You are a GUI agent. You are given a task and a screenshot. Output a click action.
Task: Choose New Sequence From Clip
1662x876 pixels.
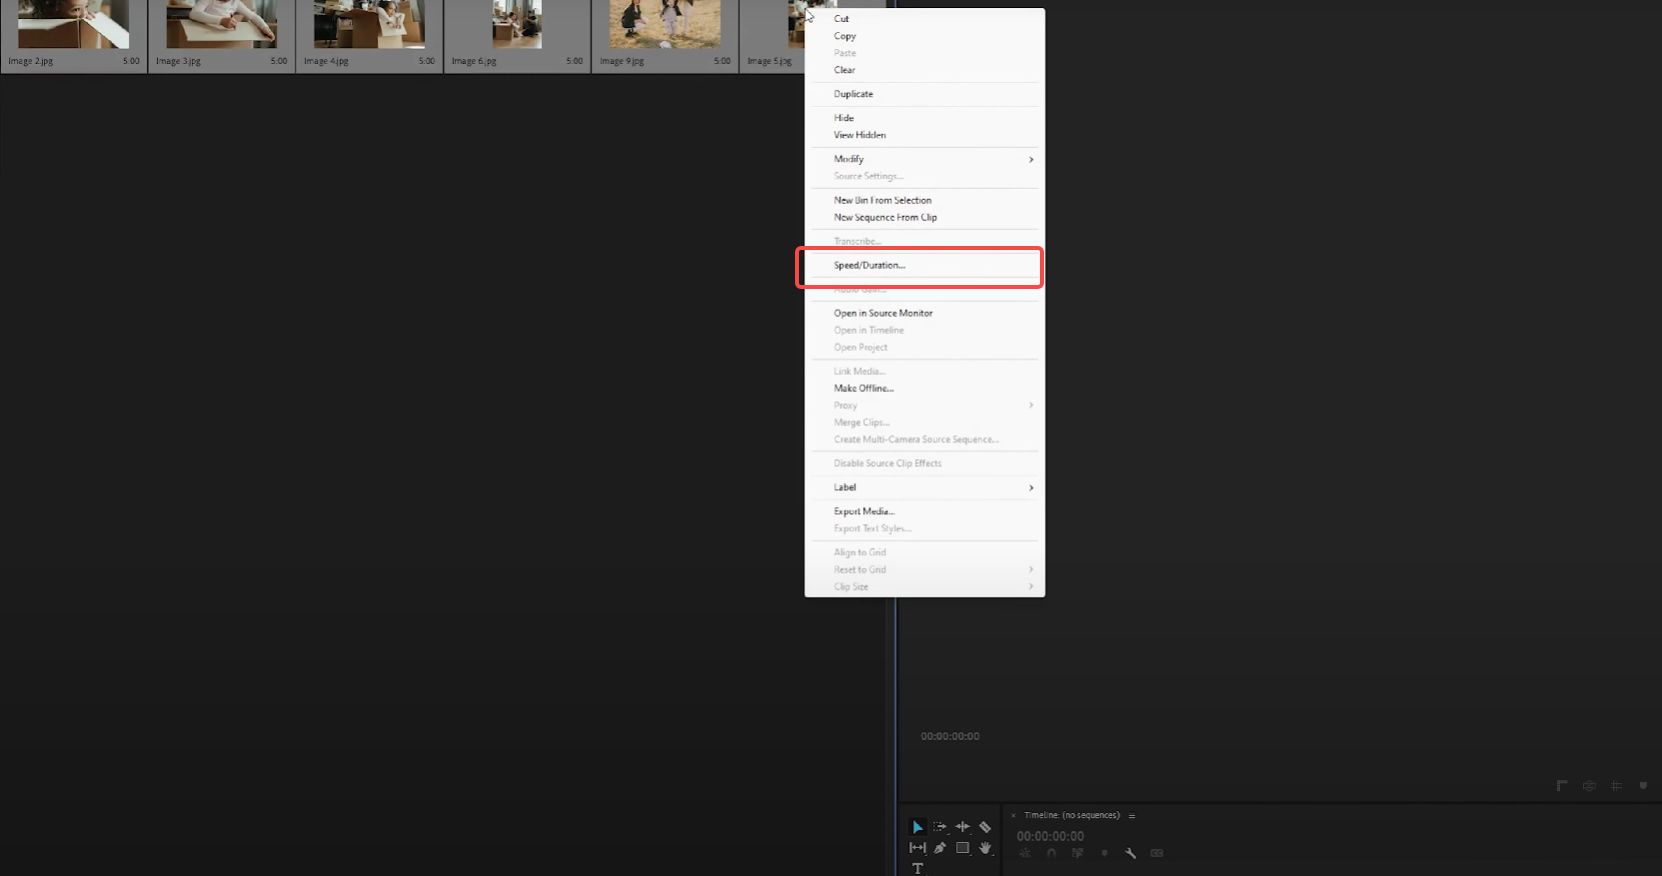pyautogui.click(x=925, y=217)
